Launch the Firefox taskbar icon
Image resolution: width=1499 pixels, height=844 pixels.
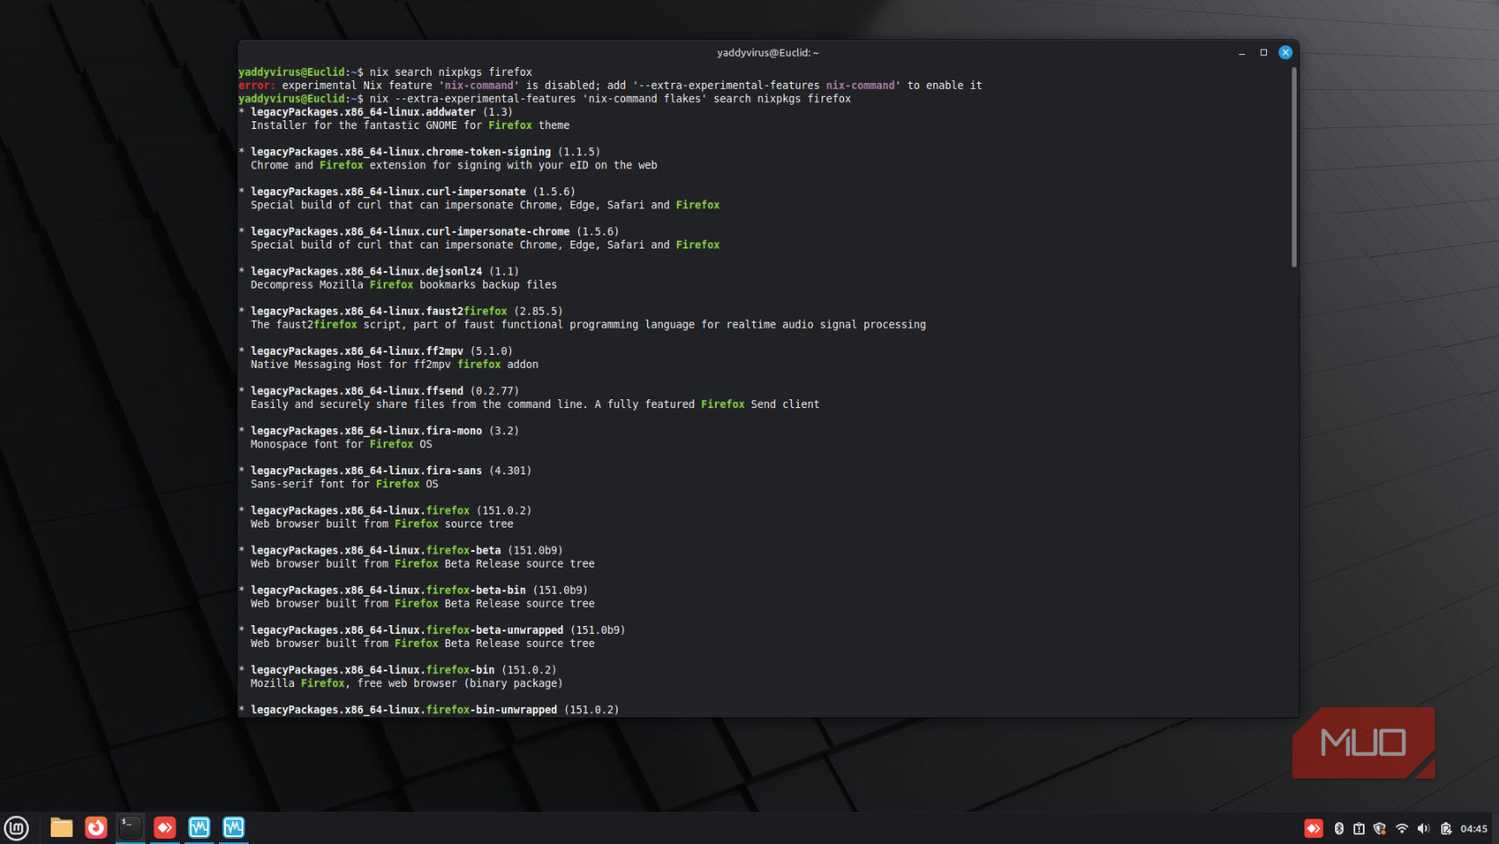point(96,827)
